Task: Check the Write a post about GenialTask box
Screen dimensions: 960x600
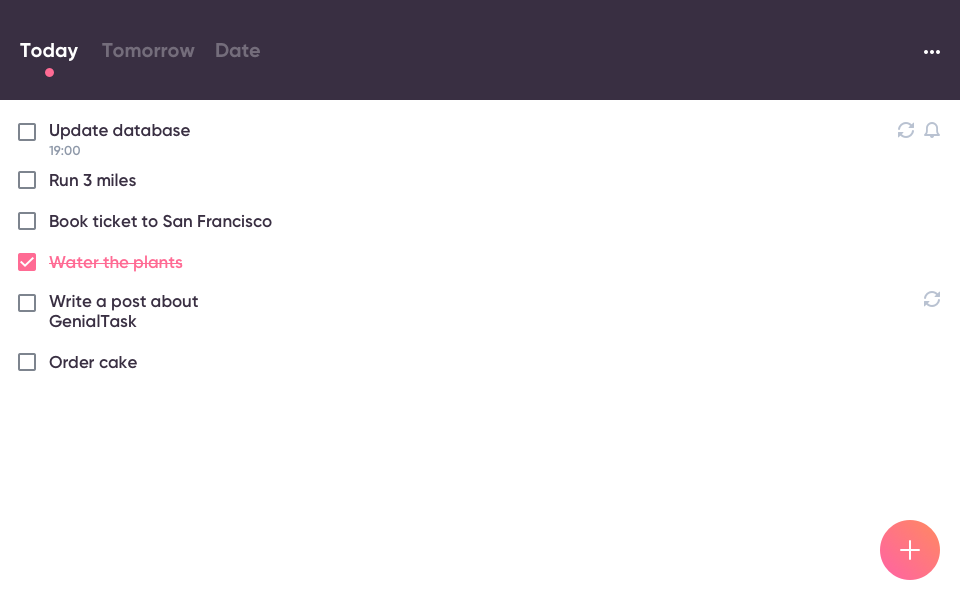Action: 27,303
